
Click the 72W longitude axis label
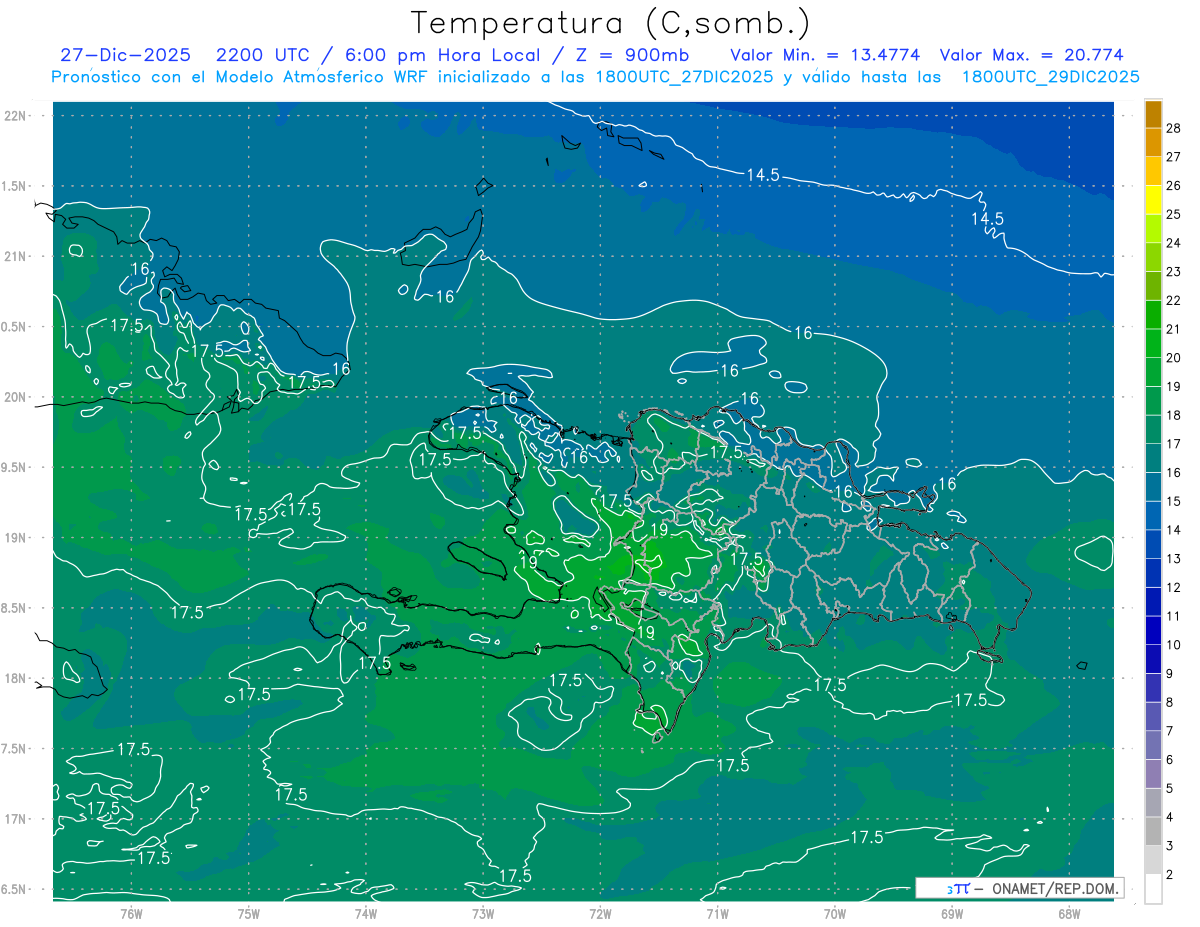600,913
